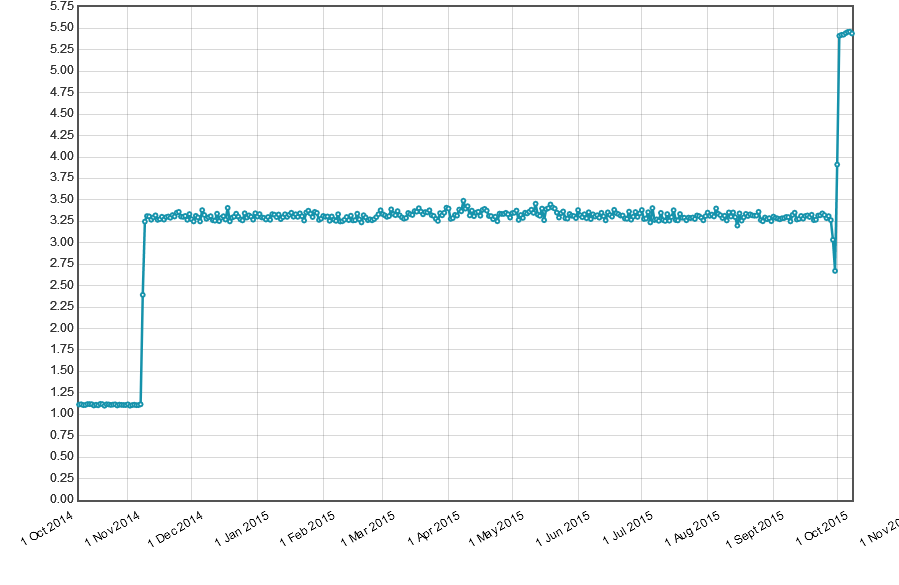This screenshot has height=585, width=899.
Task: Click the vertical jump segment in mid-November 2014
Action: tap(142, 350)
